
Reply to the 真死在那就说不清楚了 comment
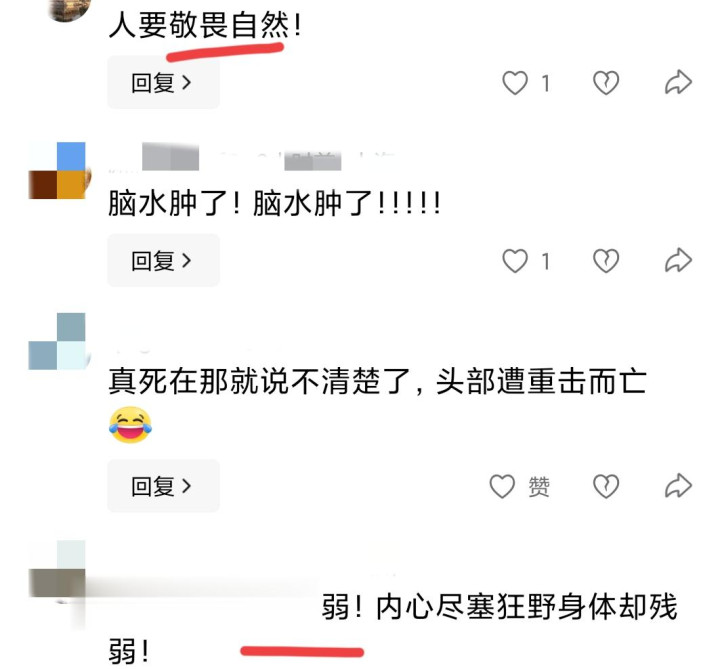coord(163,486)
